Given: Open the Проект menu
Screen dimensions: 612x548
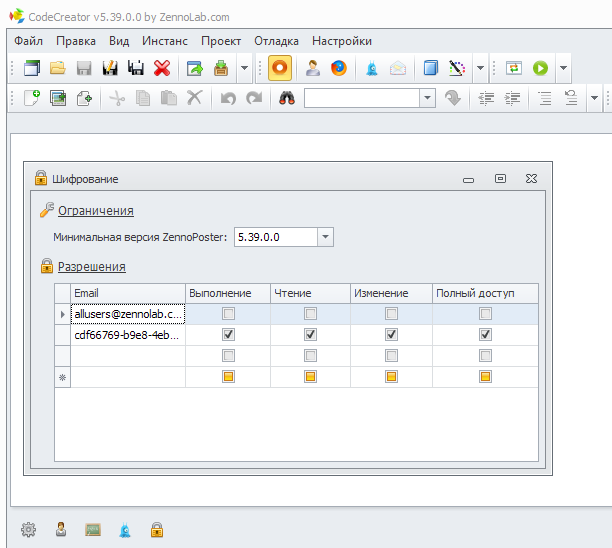Looking at the screenshot, I should [x=221, y=41].
